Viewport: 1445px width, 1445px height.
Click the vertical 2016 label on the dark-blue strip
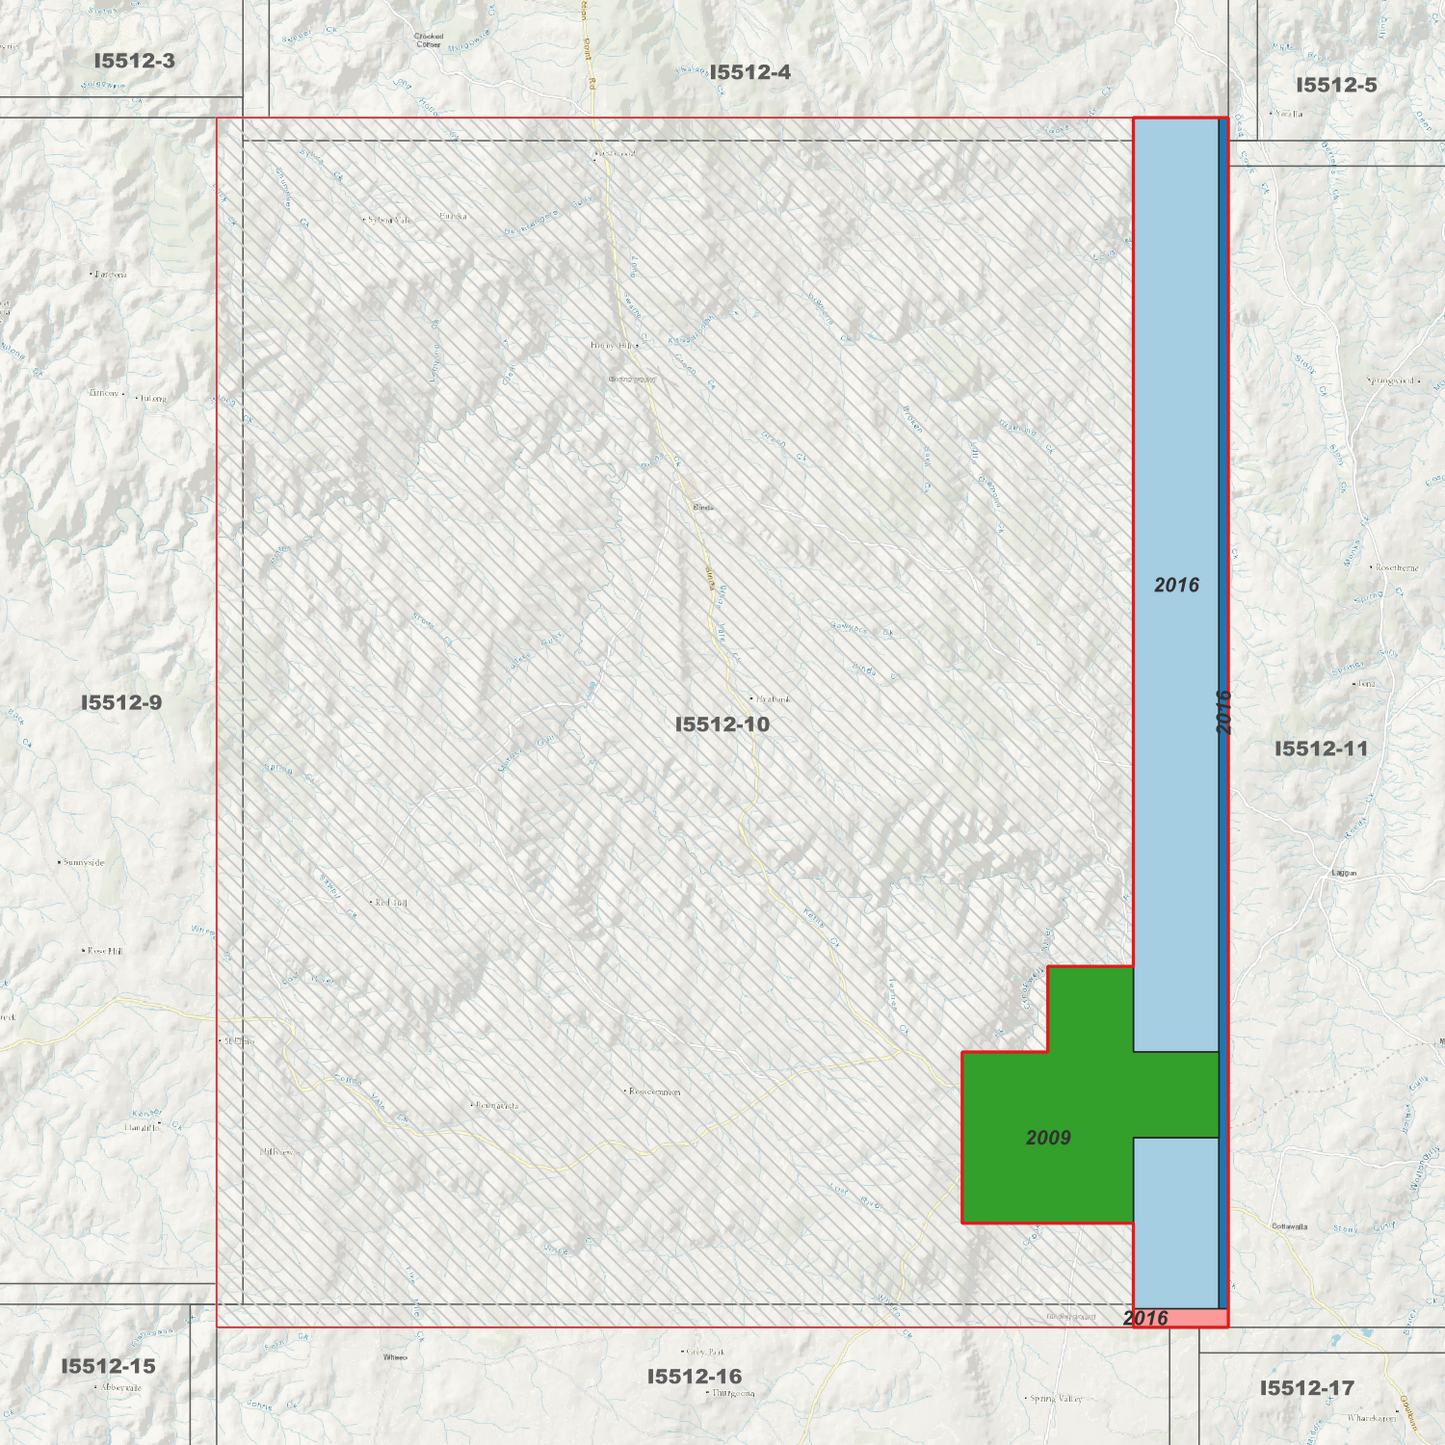click(1224, 712)
